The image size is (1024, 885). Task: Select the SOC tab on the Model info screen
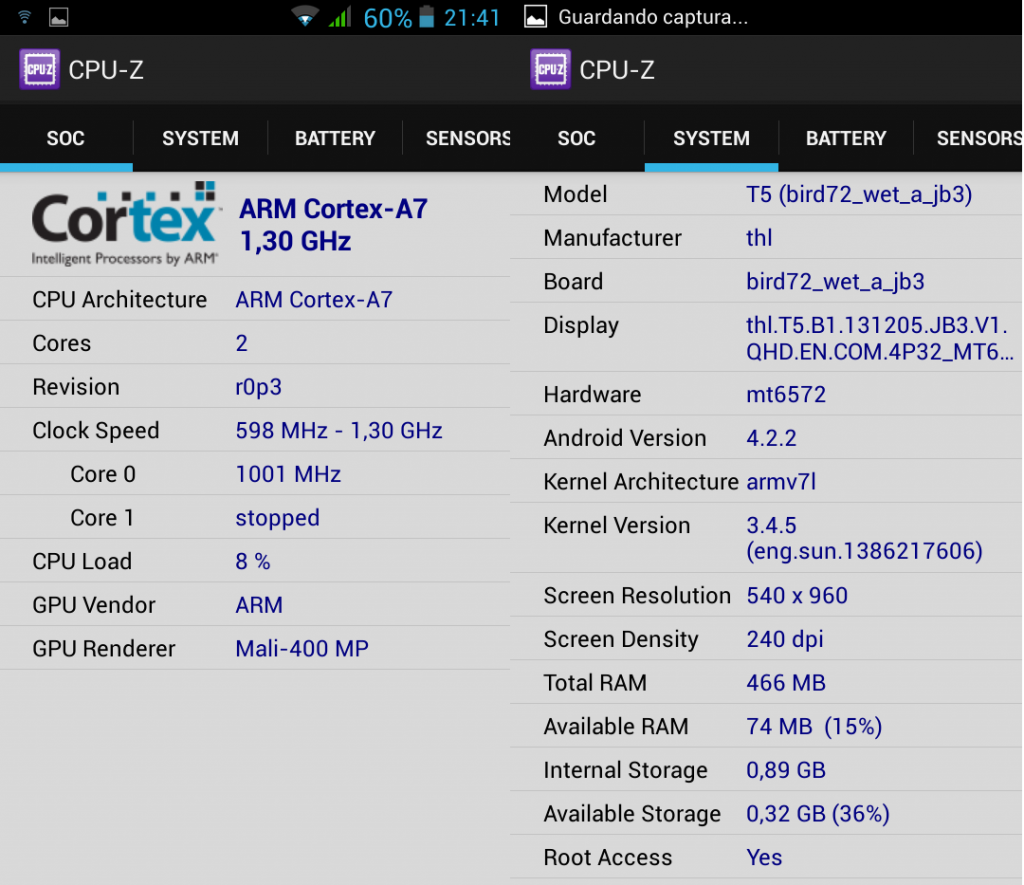(576, 138)
